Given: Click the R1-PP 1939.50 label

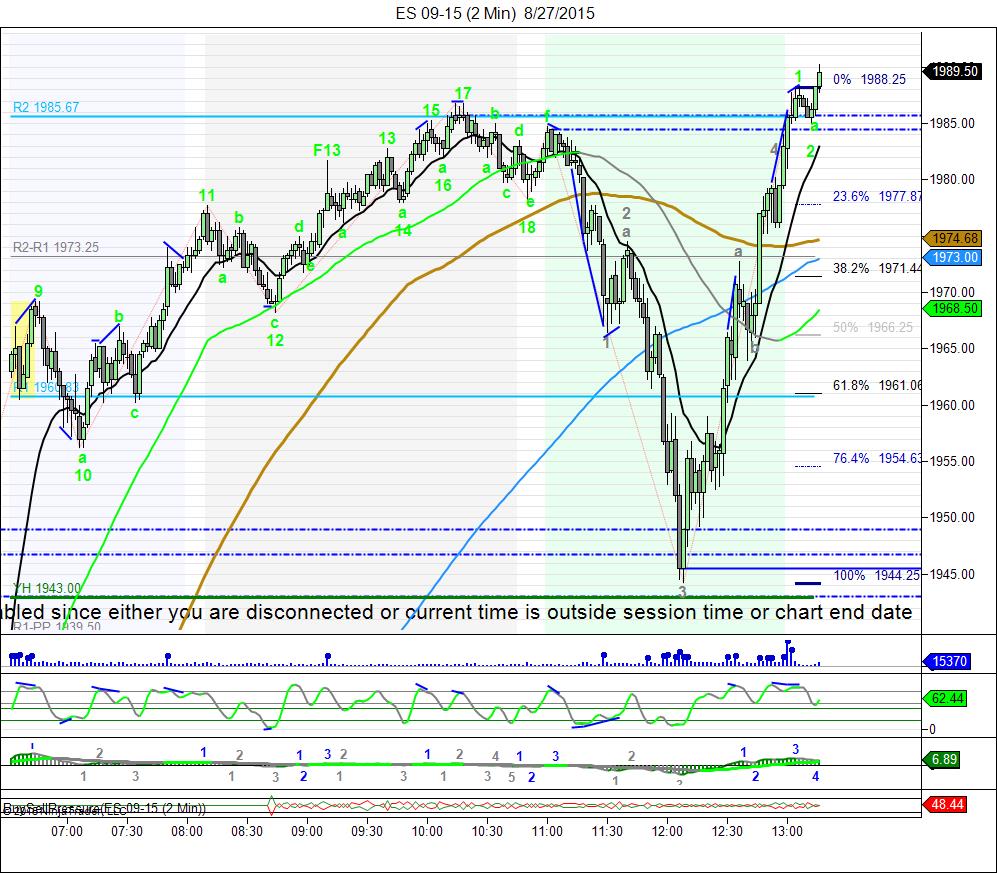Looking at the screenshot, I should click(56, 627).
